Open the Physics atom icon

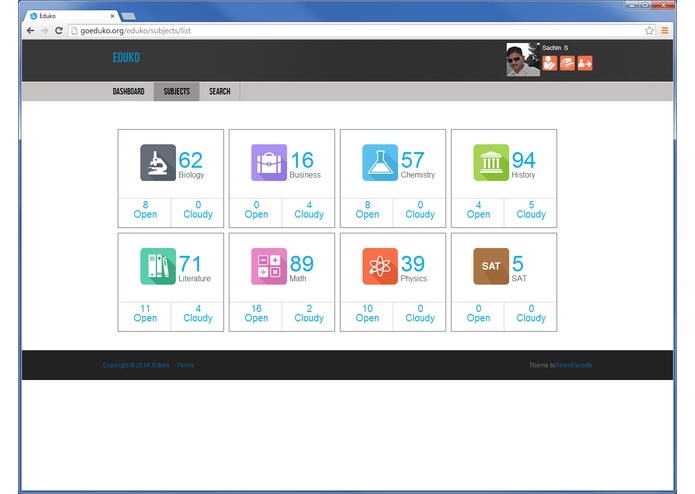(380, 266)
